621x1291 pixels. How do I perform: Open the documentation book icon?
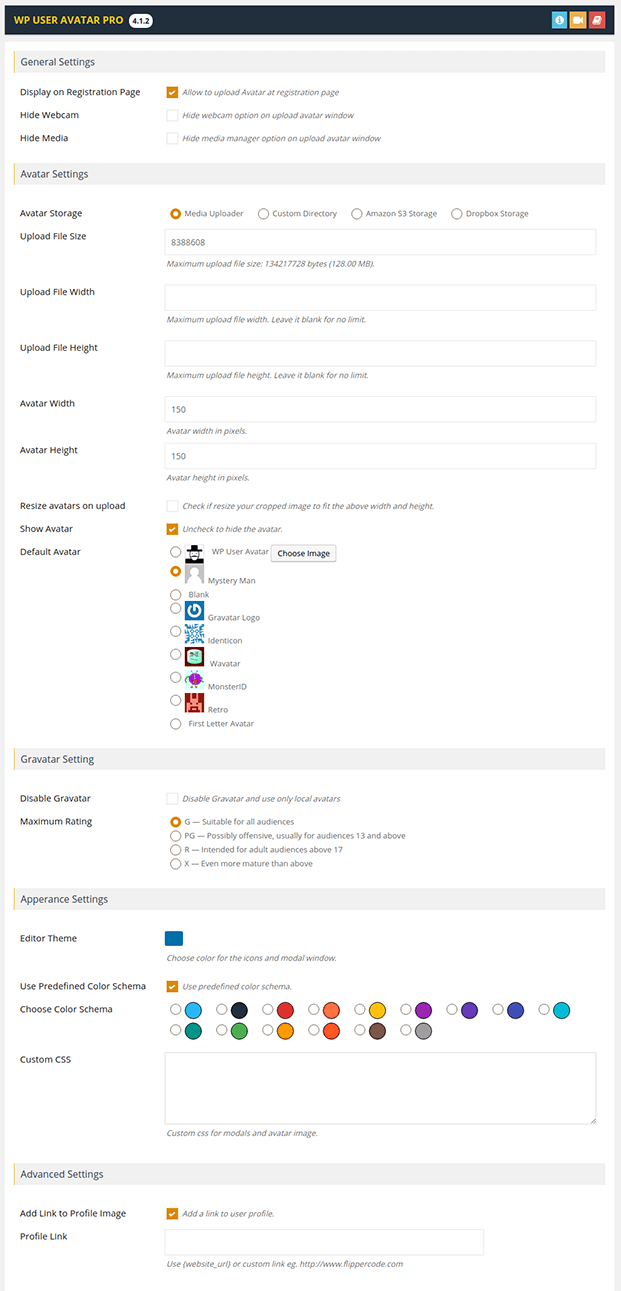[x=597, y=19]
